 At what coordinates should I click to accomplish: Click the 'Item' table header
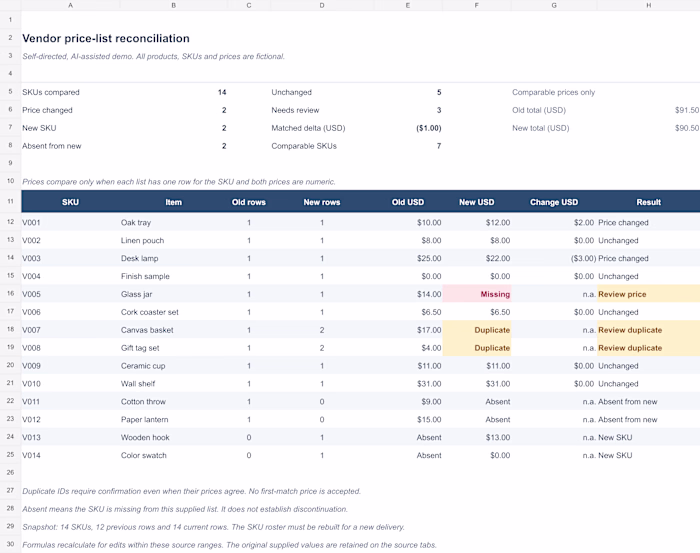(x=174, y=202)
